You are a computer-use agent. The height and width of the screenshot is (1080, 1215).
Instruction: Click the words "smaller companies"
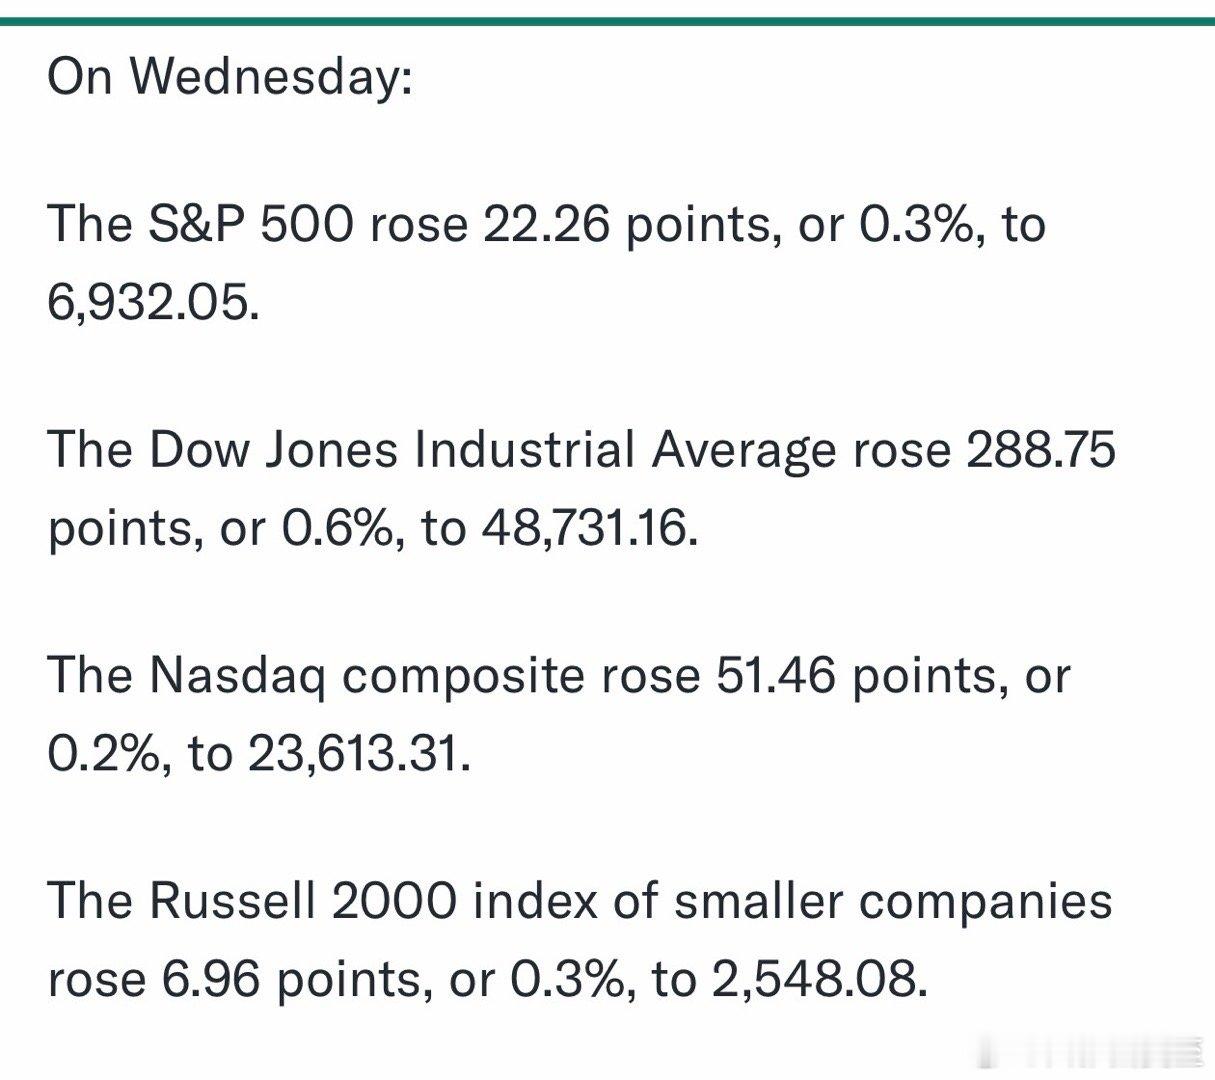click(x=892, y=901)
